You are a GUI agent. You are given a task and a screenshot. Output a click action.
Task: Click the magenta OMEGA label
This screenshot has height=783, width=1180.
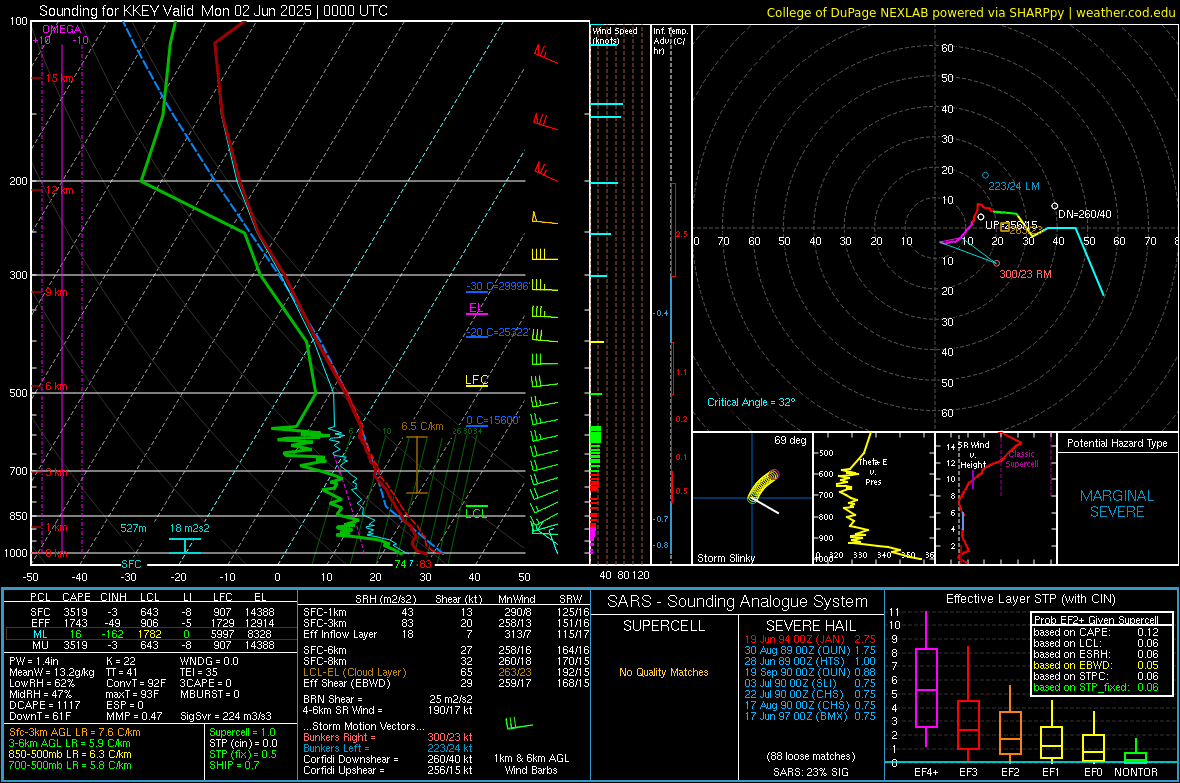click(62, 29)
